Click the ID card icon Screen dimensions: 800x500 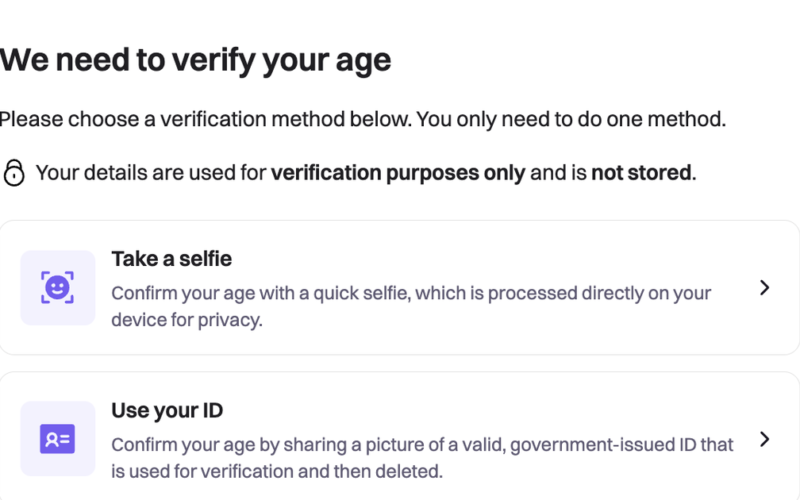coord(58,439)
